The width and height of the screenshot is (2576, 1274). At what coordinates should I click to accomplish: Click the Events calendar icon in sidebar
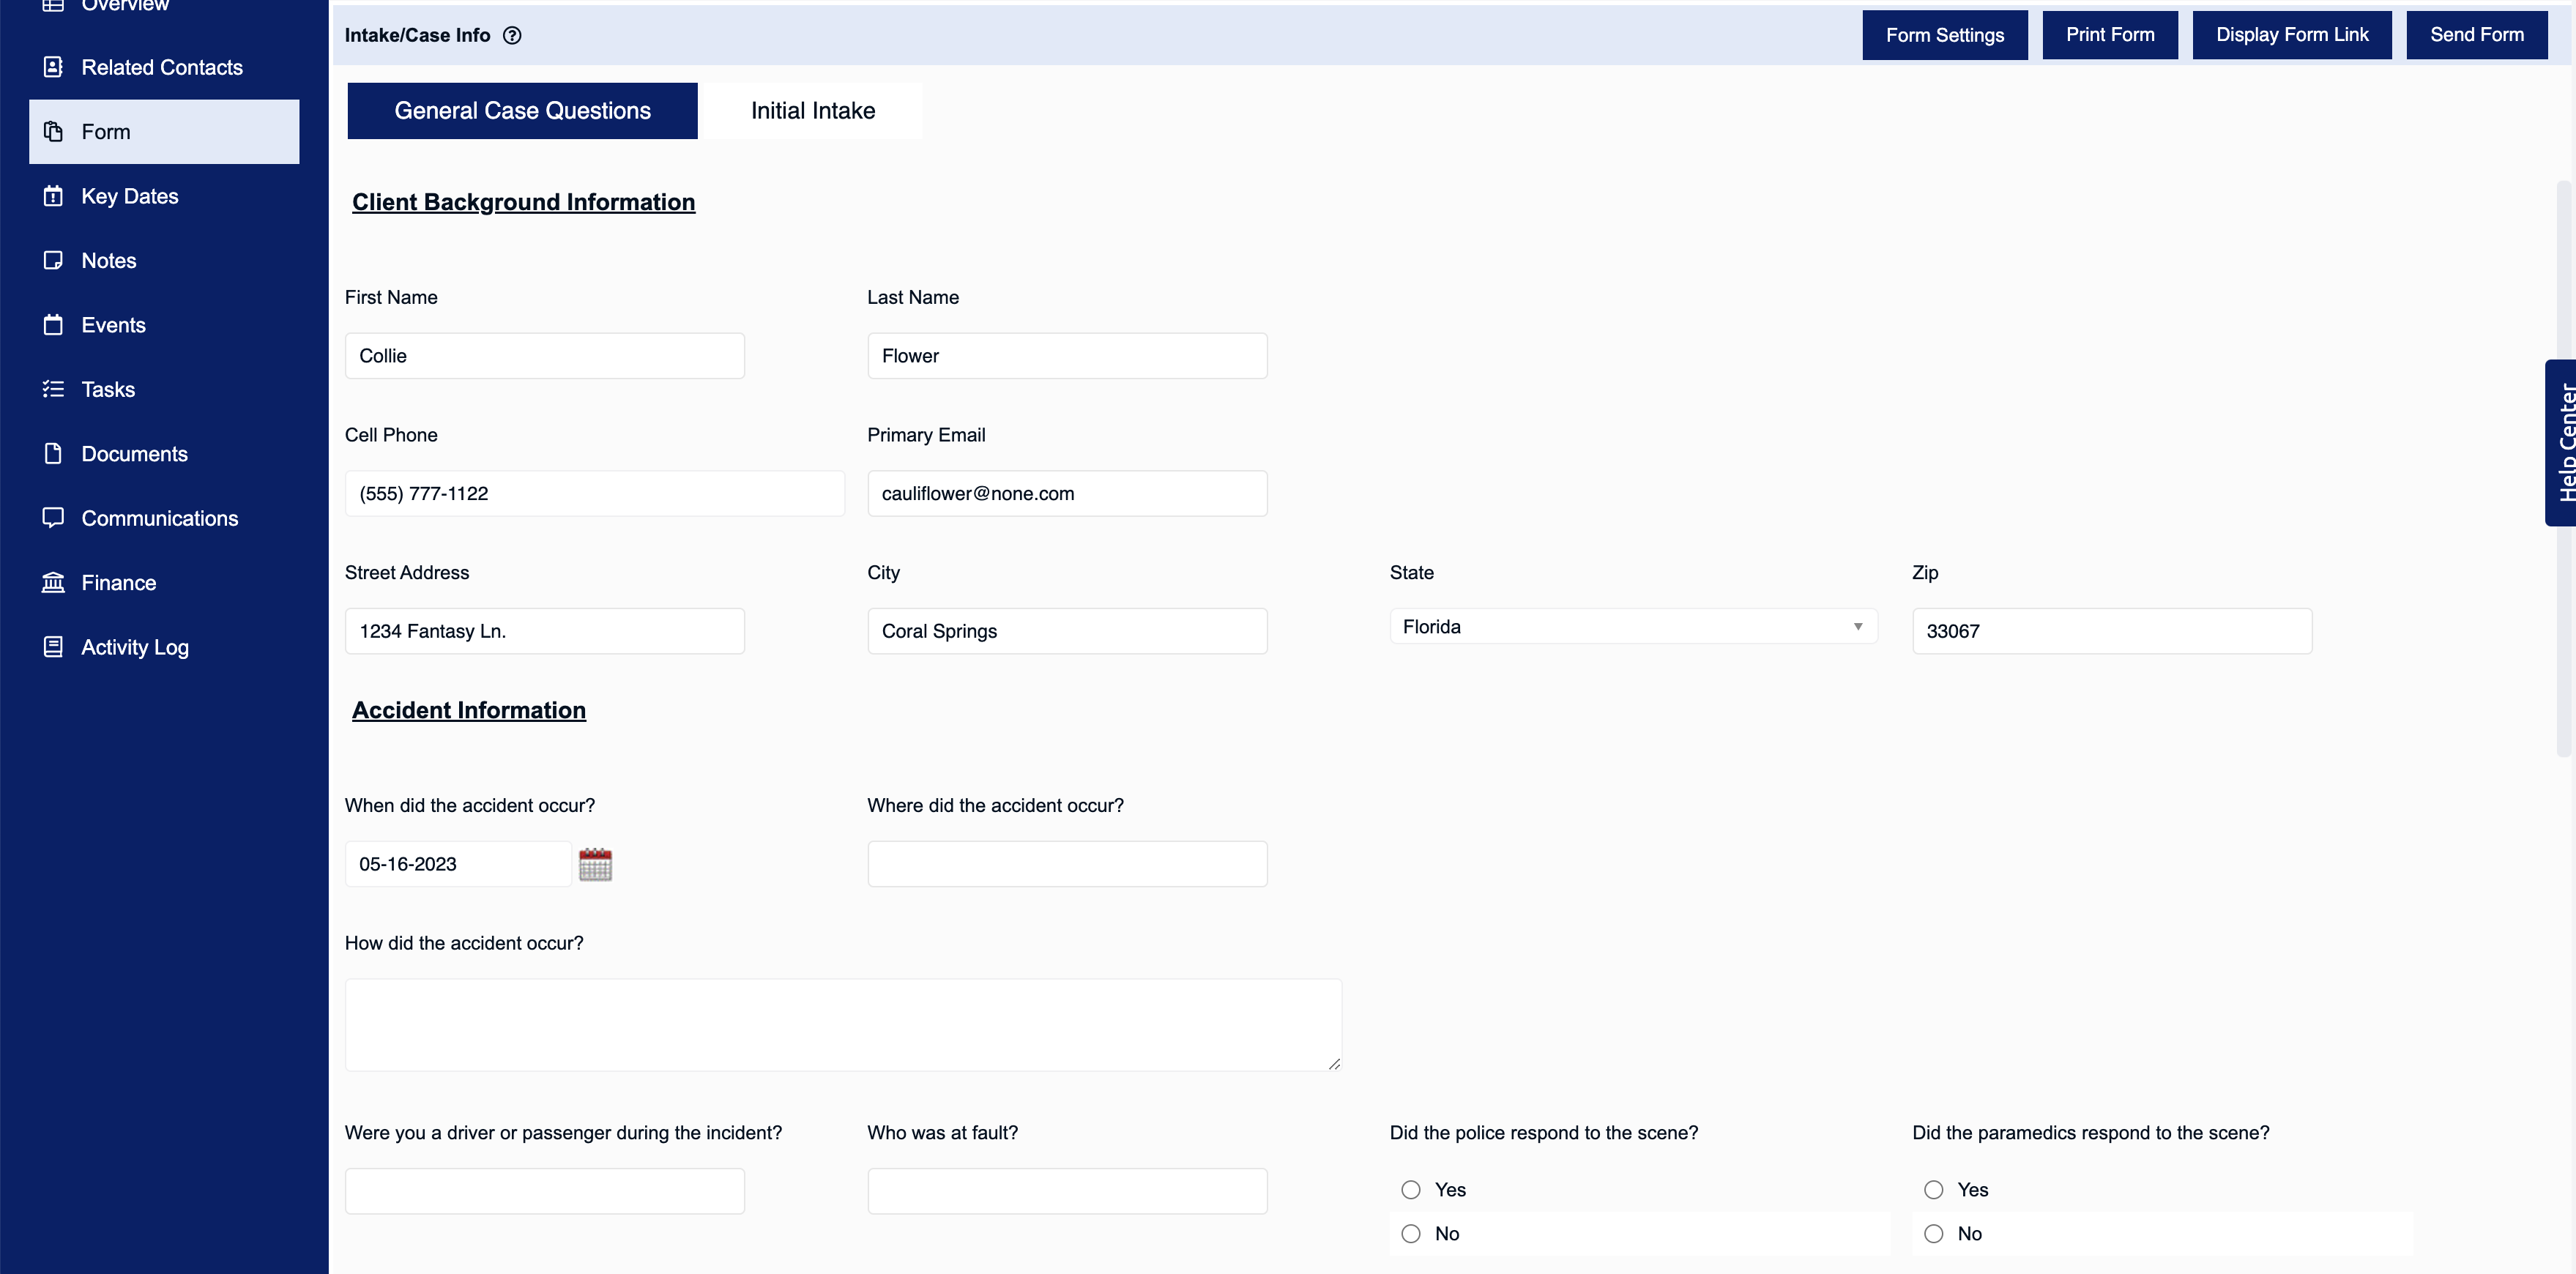pos(54,324)
